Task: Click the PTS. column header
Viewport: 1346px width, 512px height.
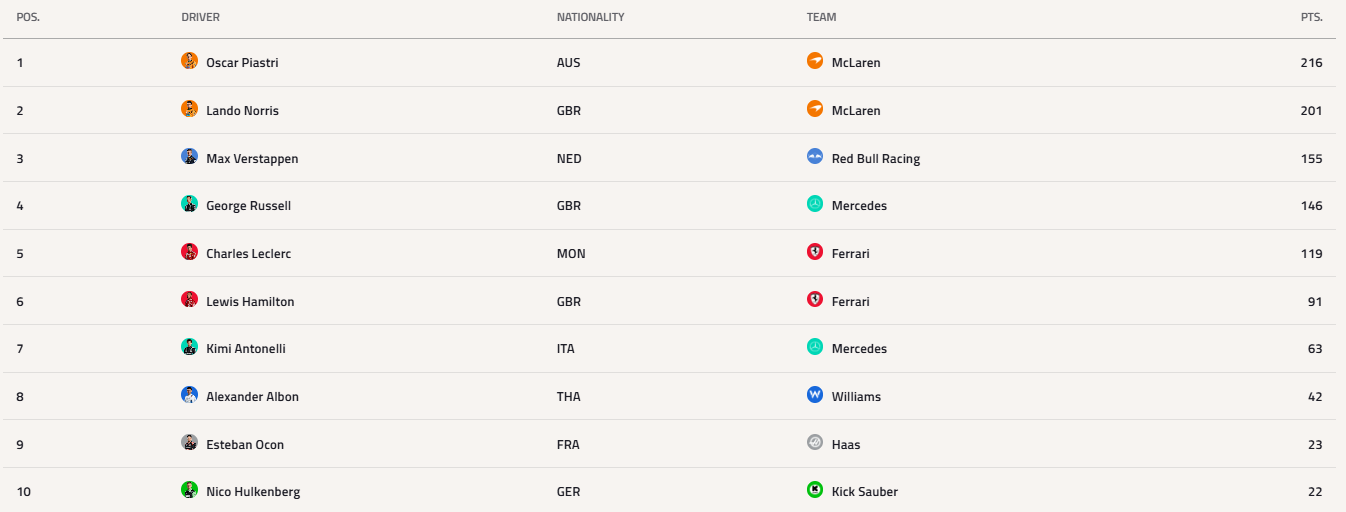Action: pyautogui.click(x=1312, y=17)
